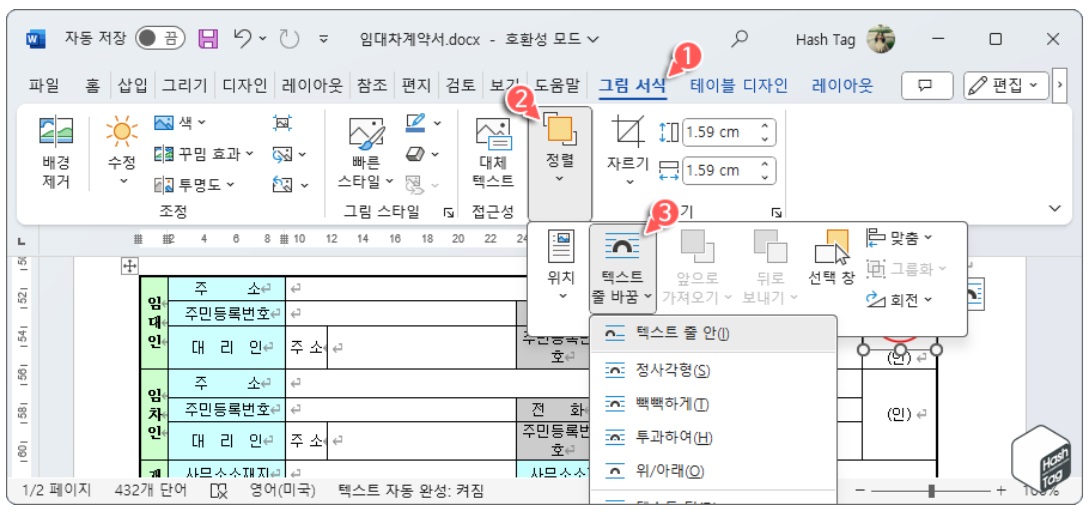The height and width of the screenshot is (513, 1089).
Task: Toggle the AutoSave (자동 저장) switch
Action: point(160,38)
